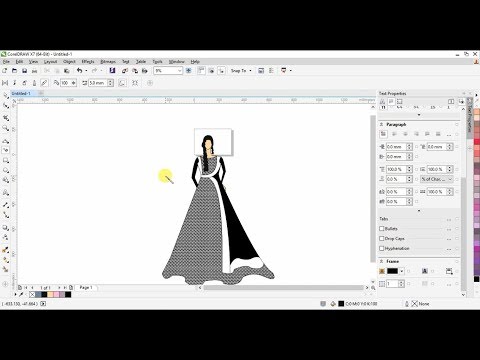Click the Import icon in standard toolbar
480x360 pixels.
(x=125, y=71)
